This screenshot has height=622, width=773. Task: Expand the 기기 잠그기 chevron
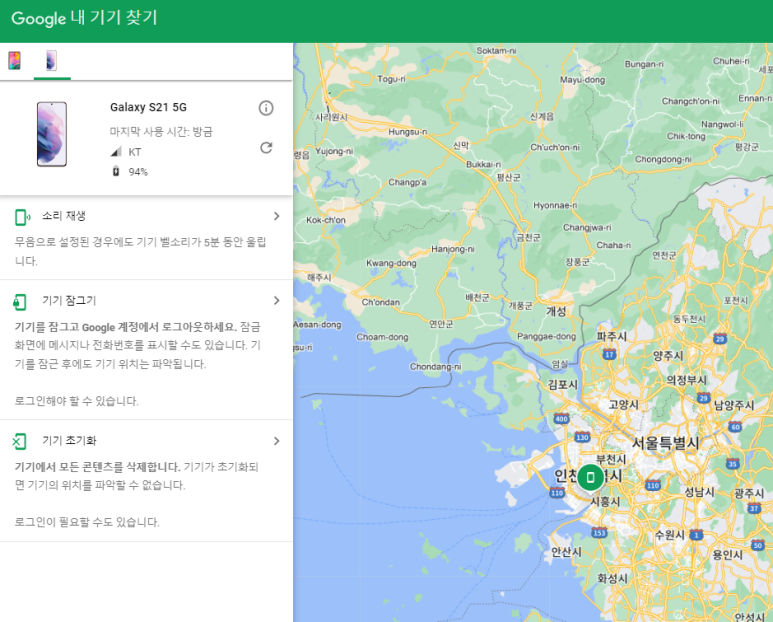point(277,301)
